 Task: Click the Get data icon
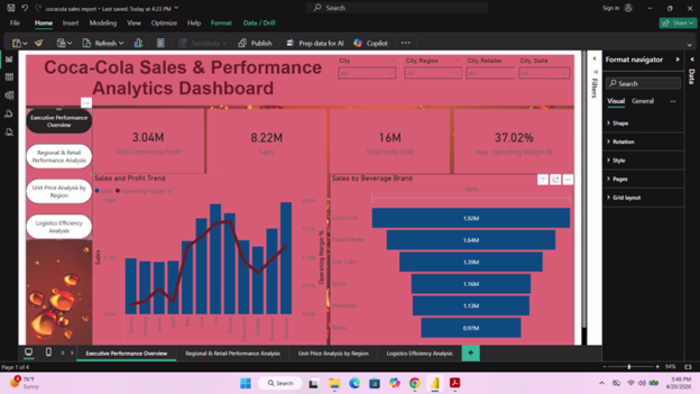(62, 43)
